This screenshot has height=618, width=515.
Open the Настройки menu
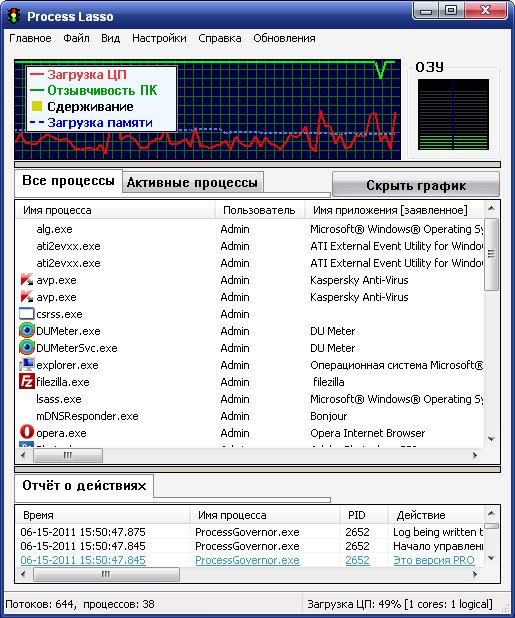click(x=159, y=38)
